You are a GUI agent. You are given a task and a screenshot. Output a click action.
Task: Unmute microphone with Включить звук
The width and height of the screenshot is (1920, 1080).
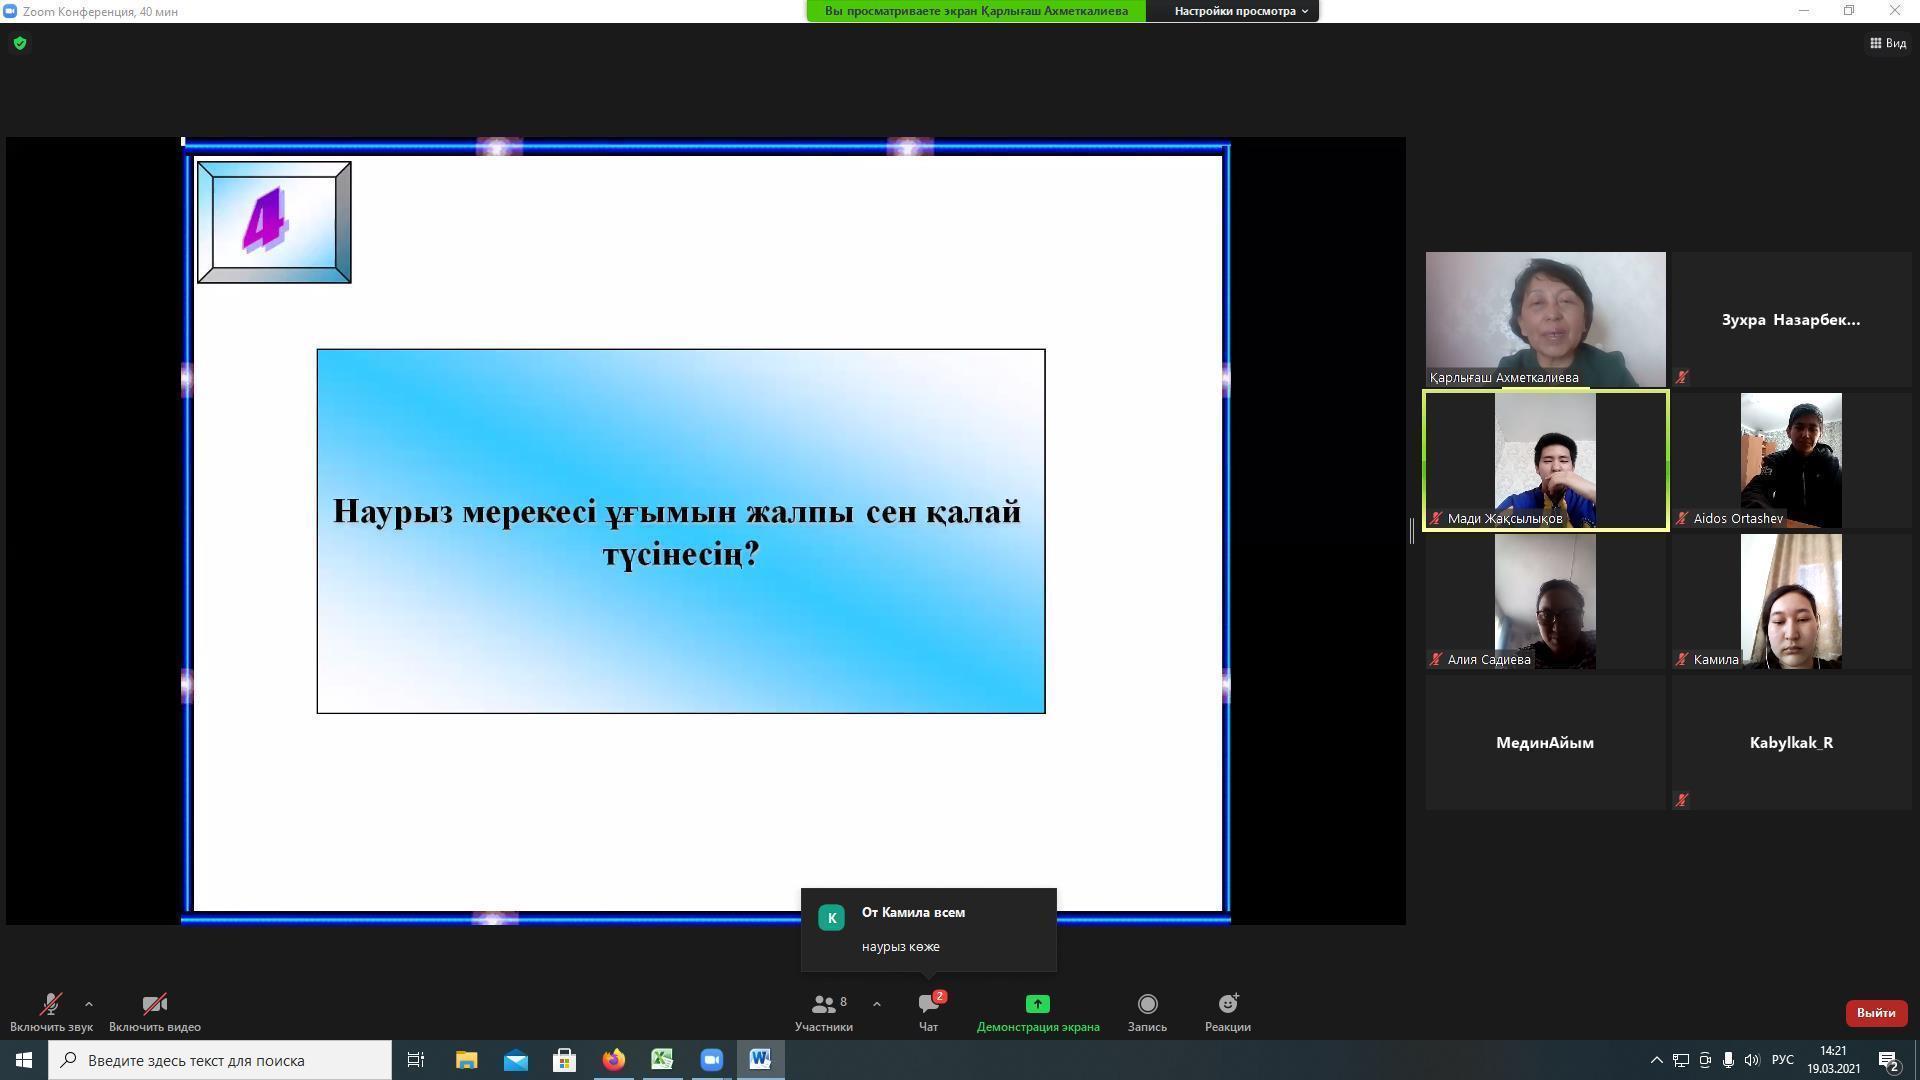[x=50, y=1005]
